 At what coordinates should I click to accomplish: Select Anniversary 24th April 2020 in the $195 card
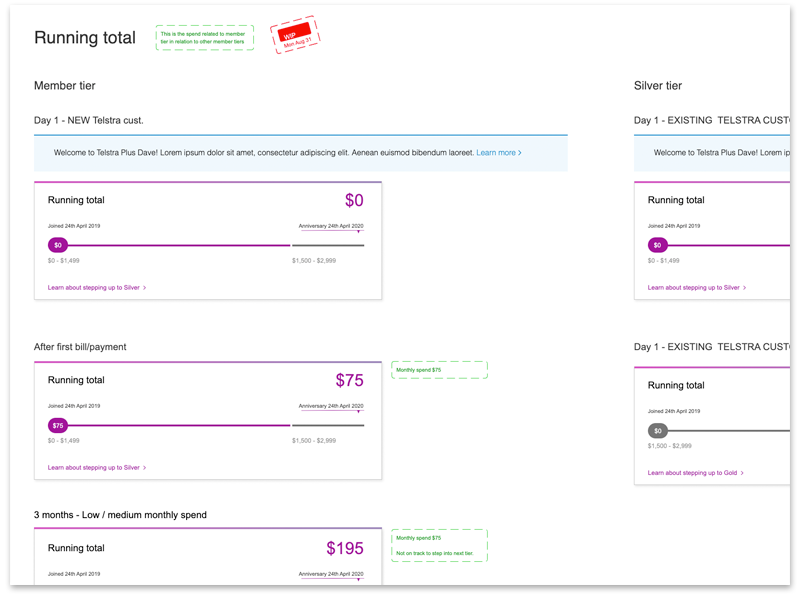point(331,574)
